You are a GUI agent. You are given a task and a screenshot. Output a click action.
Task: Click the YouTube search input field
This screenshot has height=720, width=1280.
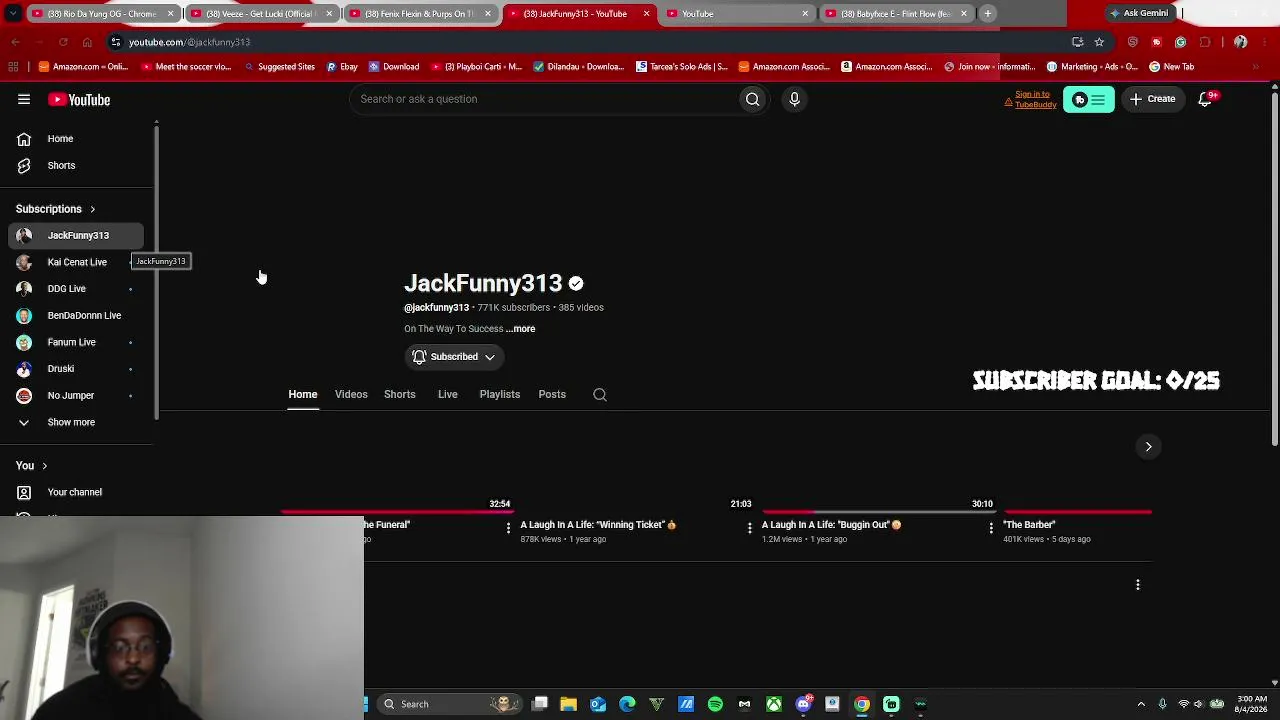coord(545,99)
